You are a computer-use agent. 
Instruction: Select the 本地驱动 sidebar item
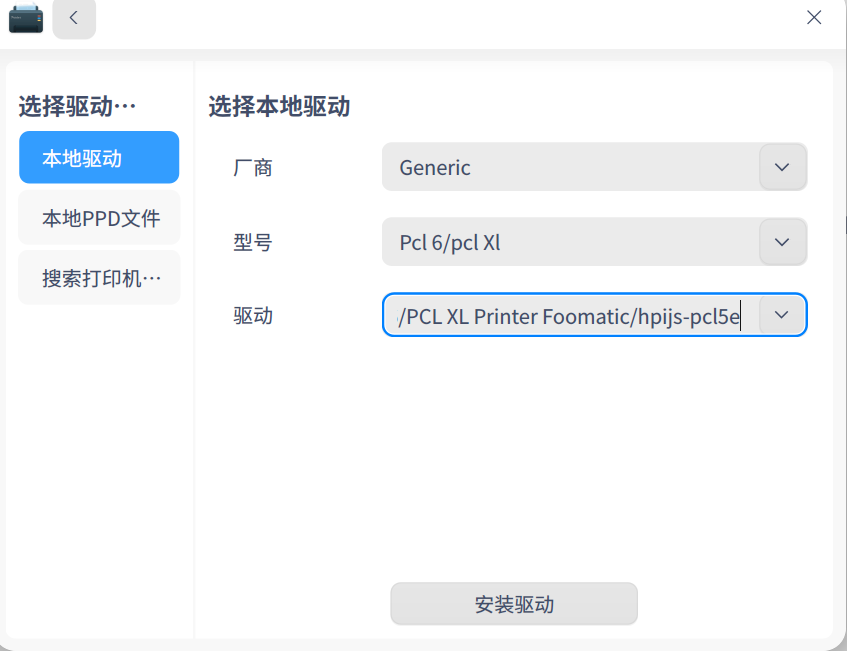point(99,157)
